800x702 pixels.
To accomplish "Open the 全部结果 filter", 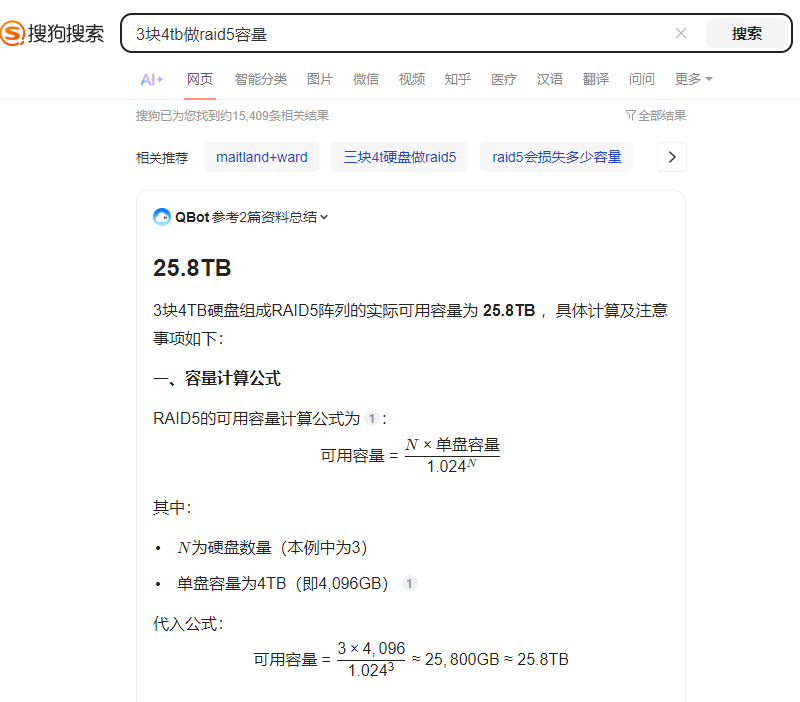I will coord(656,115).
